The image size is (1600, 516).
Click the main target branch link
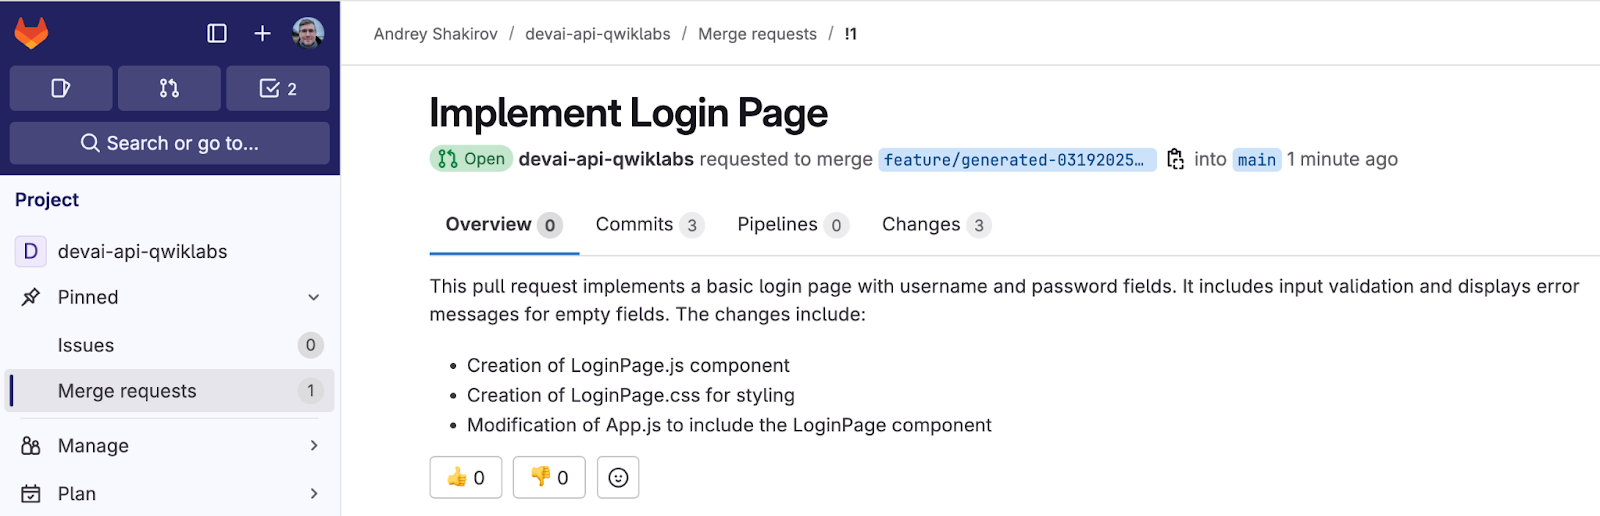[x=1256, y=160]
